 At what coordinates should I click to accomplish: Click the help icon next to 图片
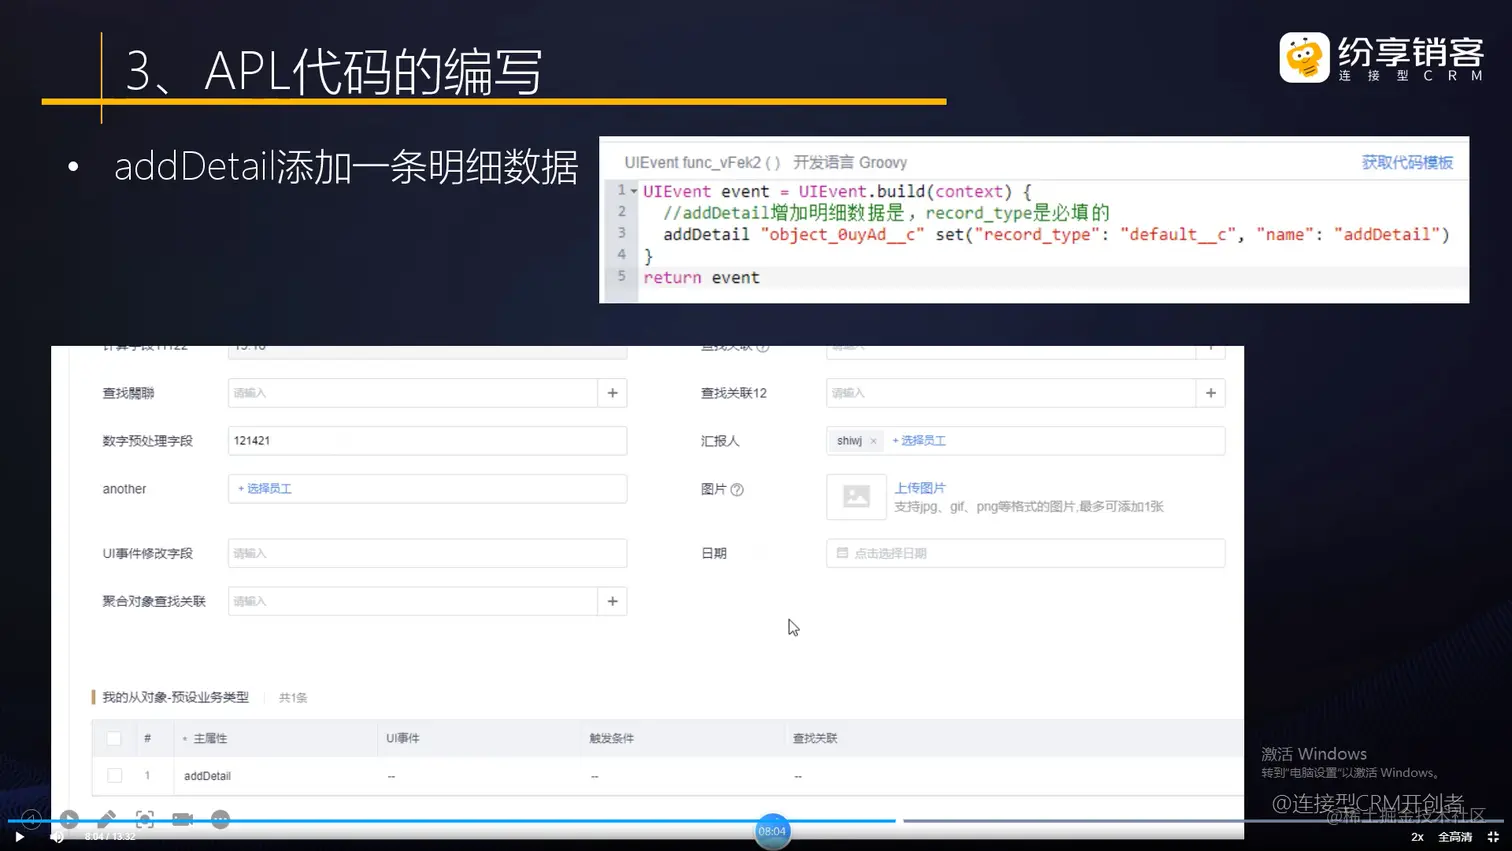click(737, 490)
